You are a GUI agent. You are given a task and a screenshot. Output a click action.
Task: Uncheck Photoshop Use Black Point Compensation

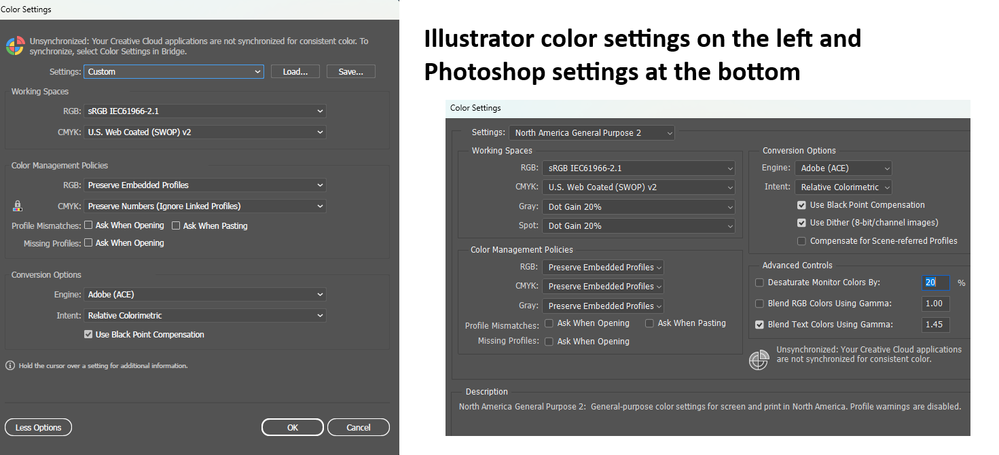[801, 205]
